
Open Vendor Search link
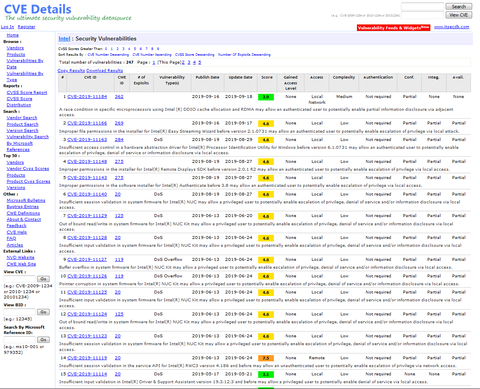[x=22, y=118]
